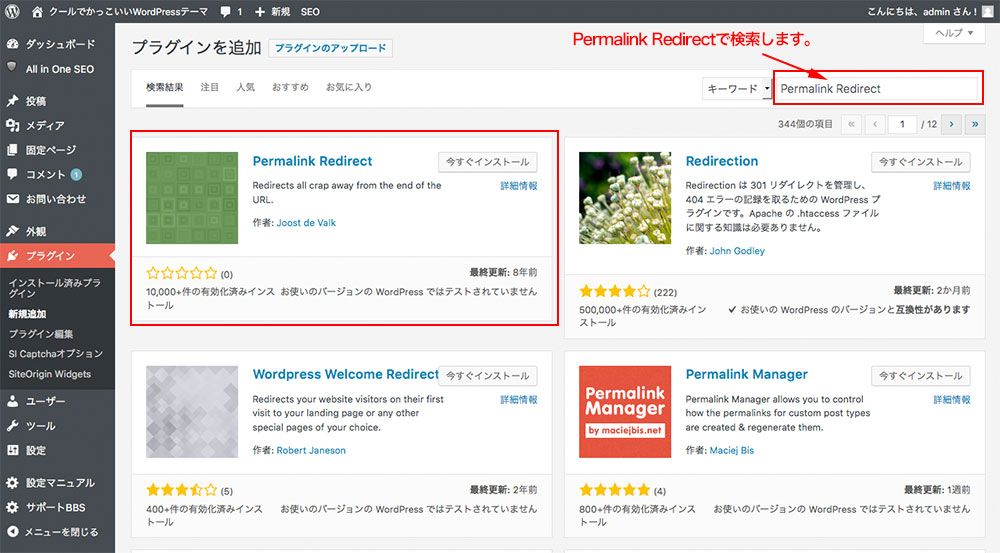Click the Wordpress Welcome Redirect gray thumbnail
1000x553 pixels.
192,411
